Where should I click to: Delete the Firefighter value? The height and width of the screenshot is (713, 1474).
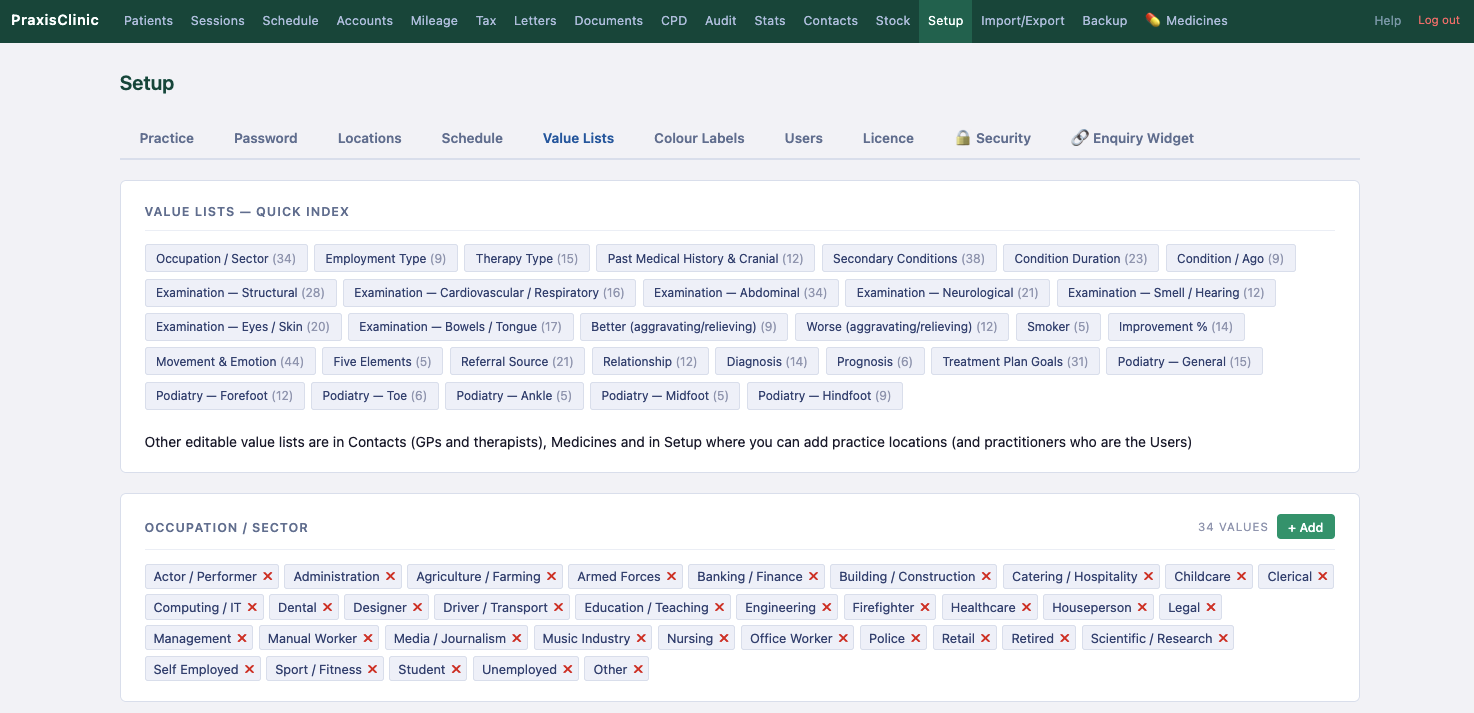coord(925,608)
